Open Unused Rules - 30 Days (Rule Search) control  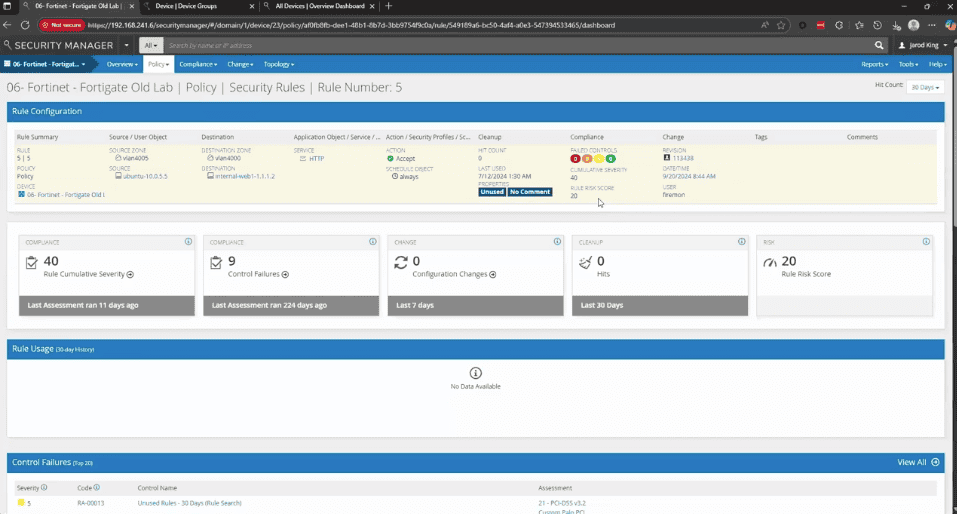[x=190, y=503]
